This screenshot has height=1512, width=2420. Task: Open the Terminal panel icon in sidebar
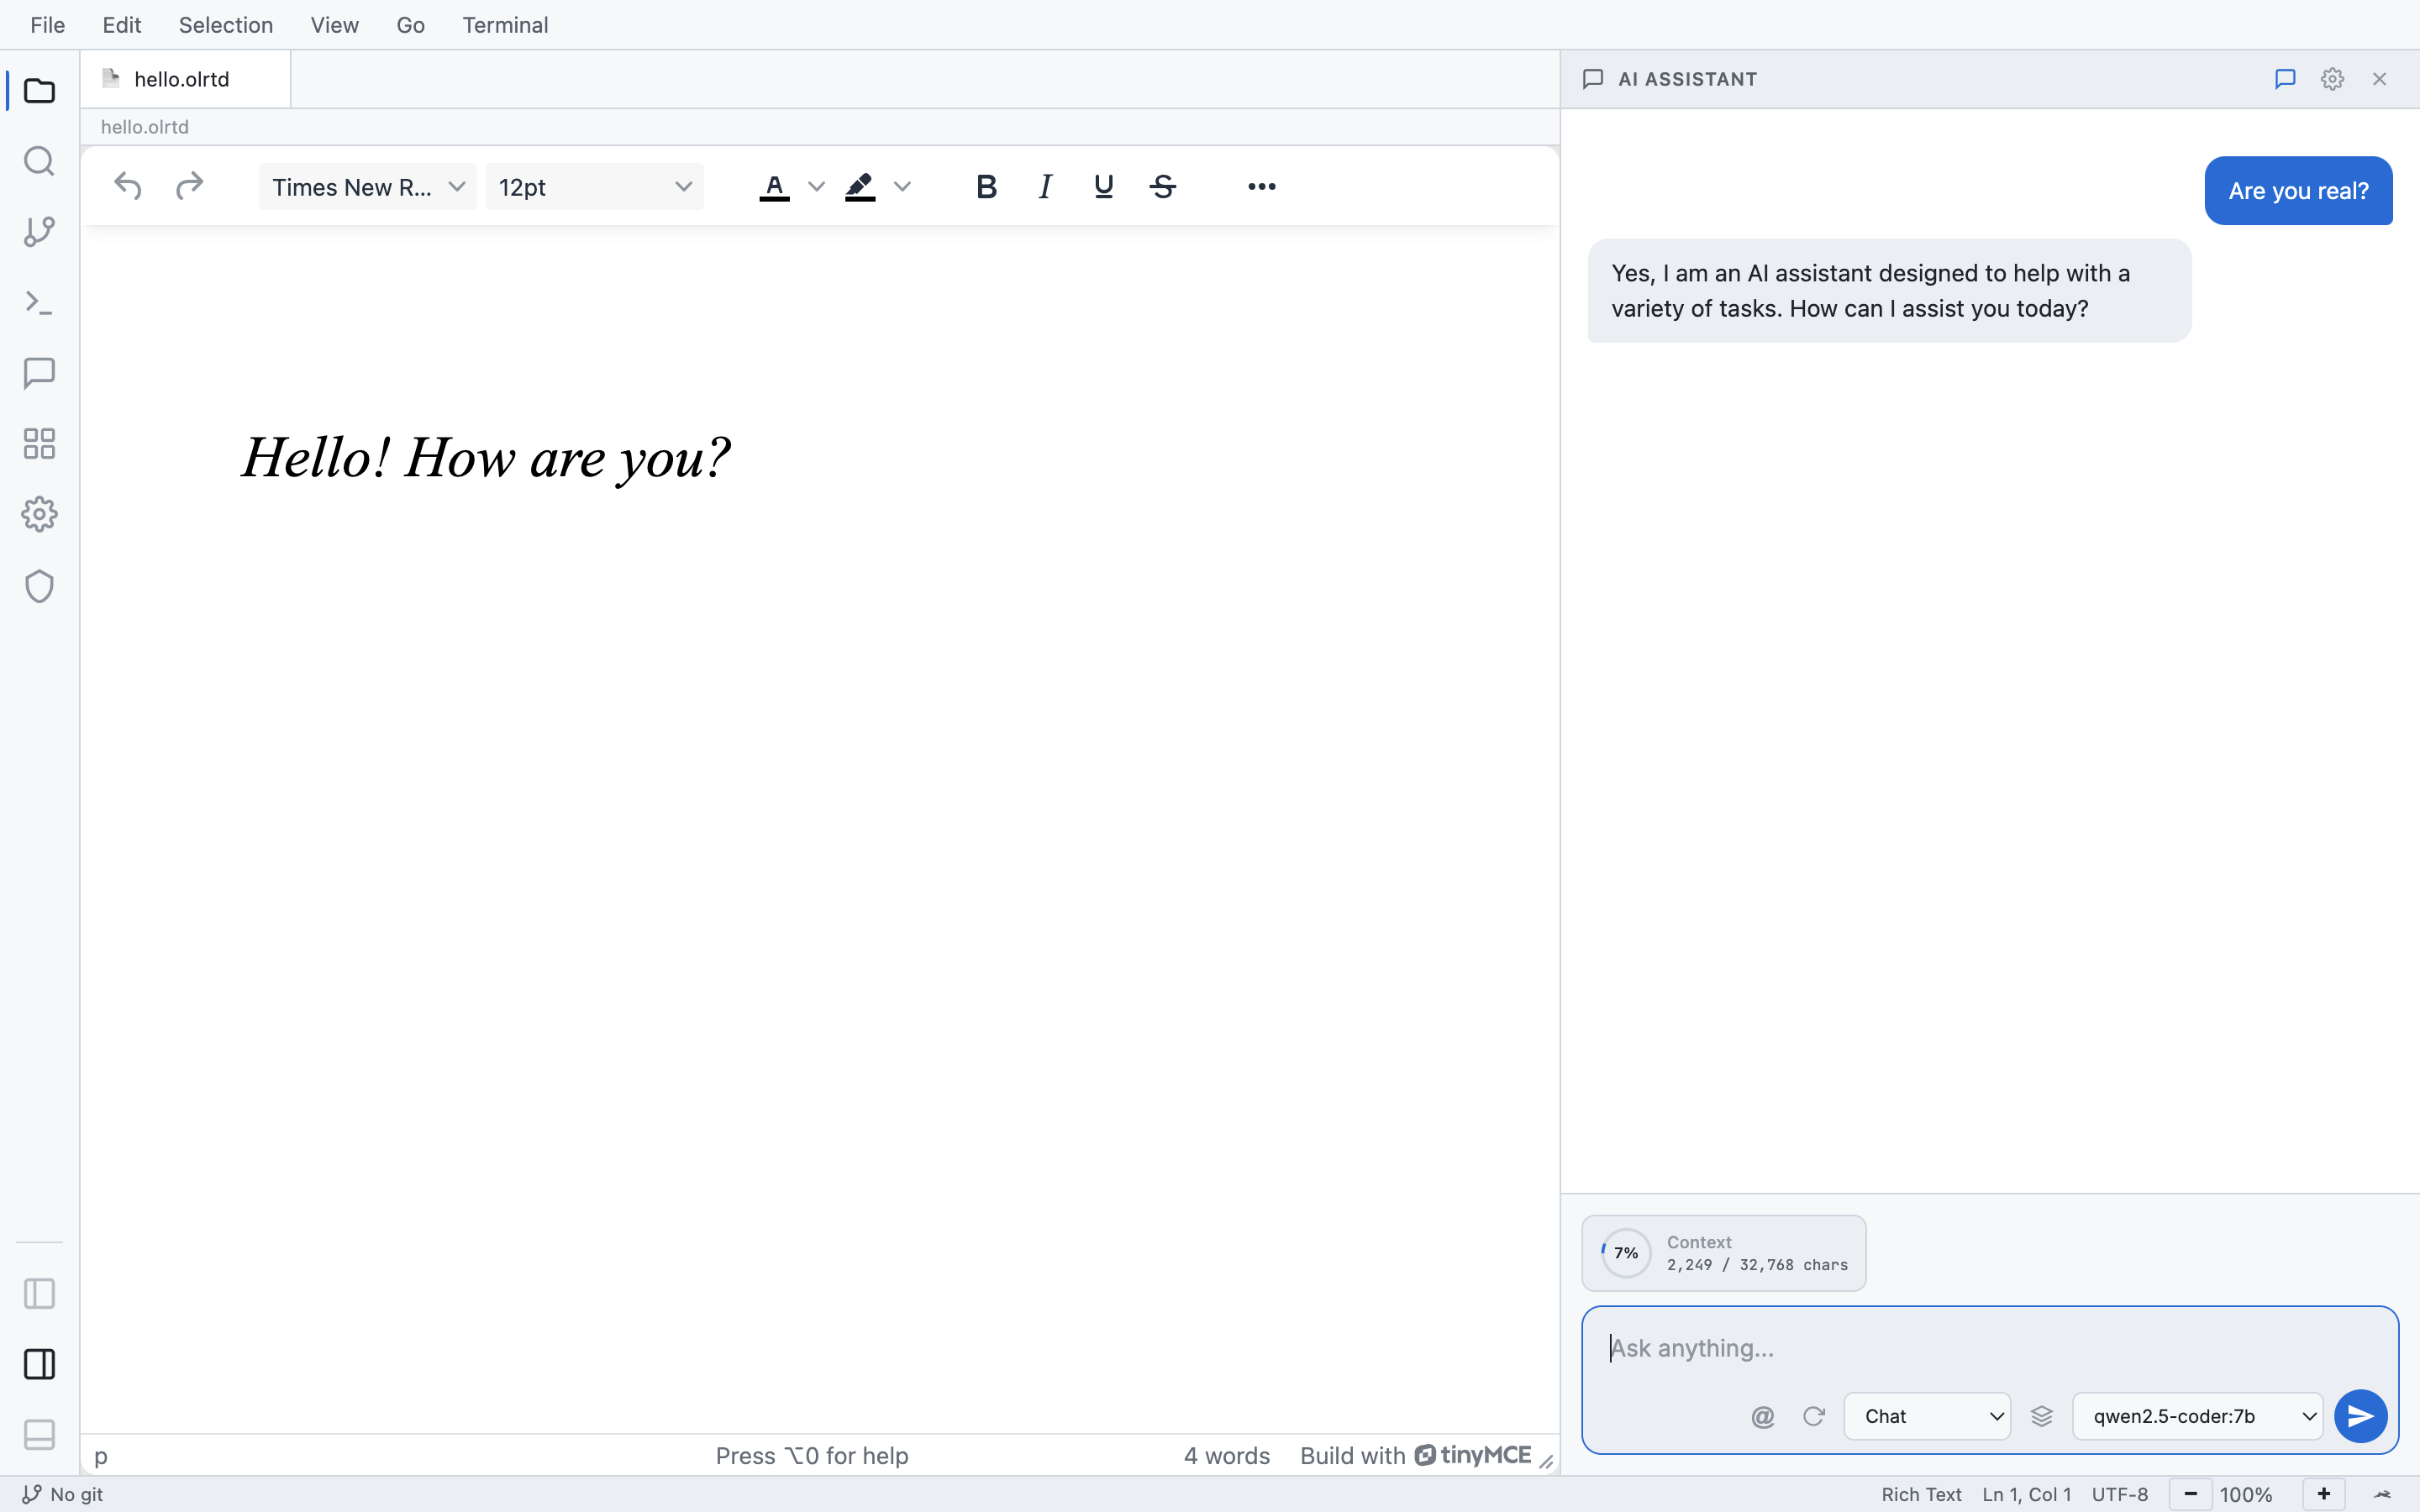tap(39, 302)
